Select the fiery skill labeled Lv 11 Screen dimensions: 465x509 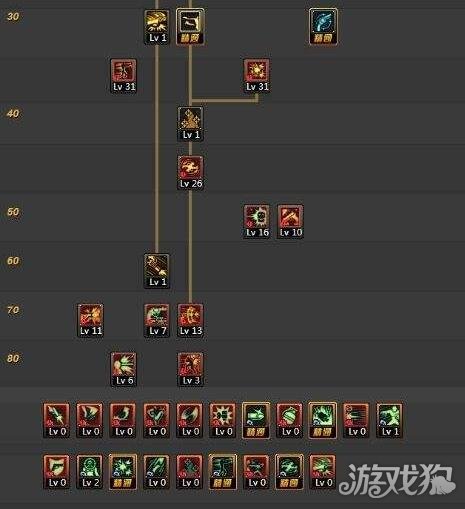tap(90, 320)
